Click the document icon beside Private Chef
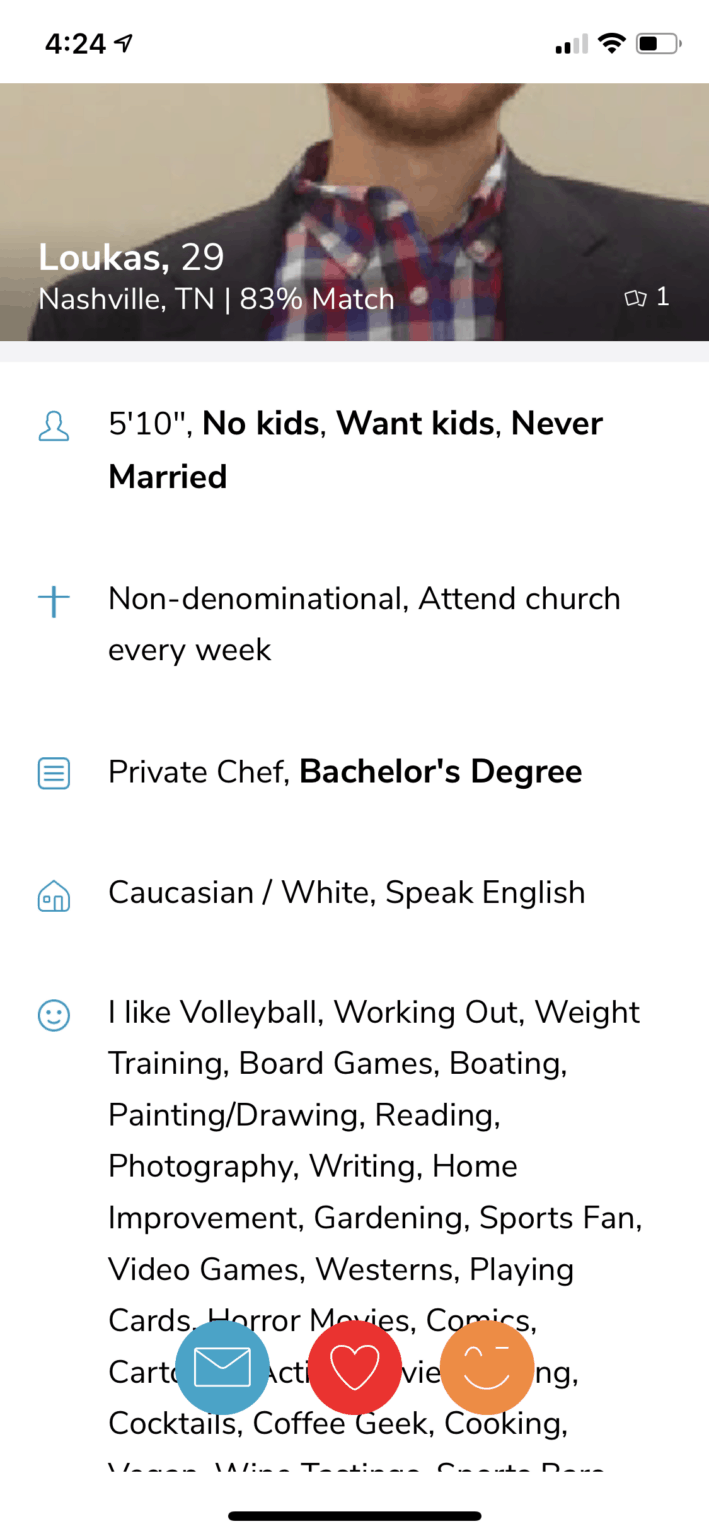This screenshot has width=709, height=1536. (54, 772)
